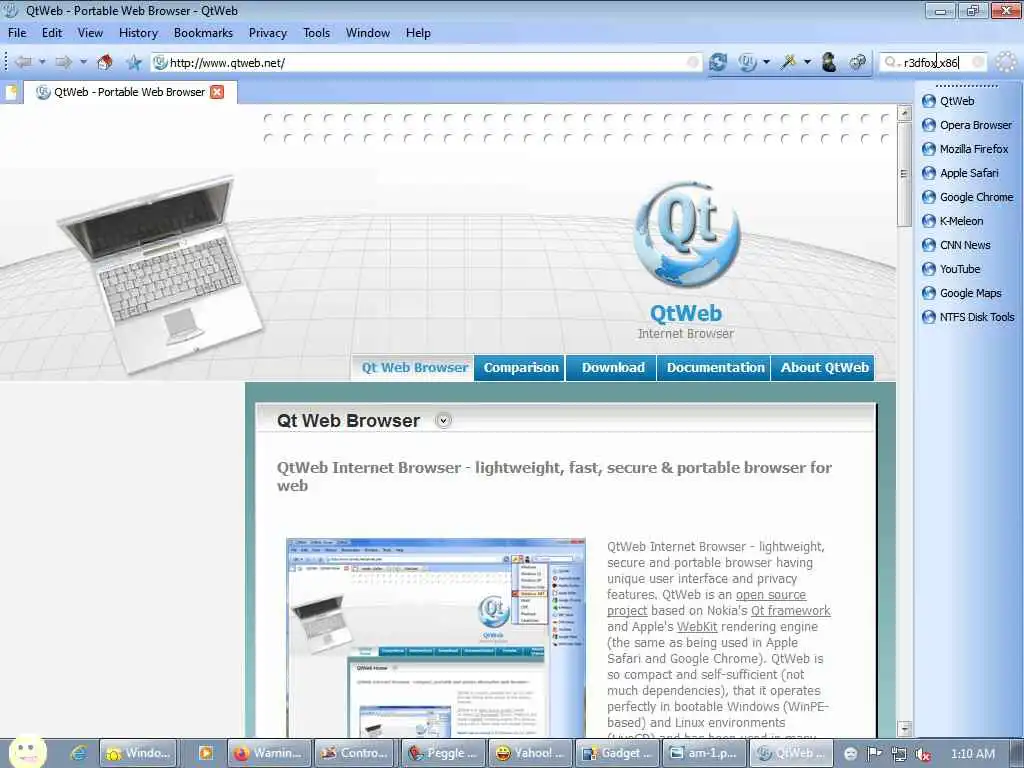Follow the 'WebKit' link

coord(697,627)
